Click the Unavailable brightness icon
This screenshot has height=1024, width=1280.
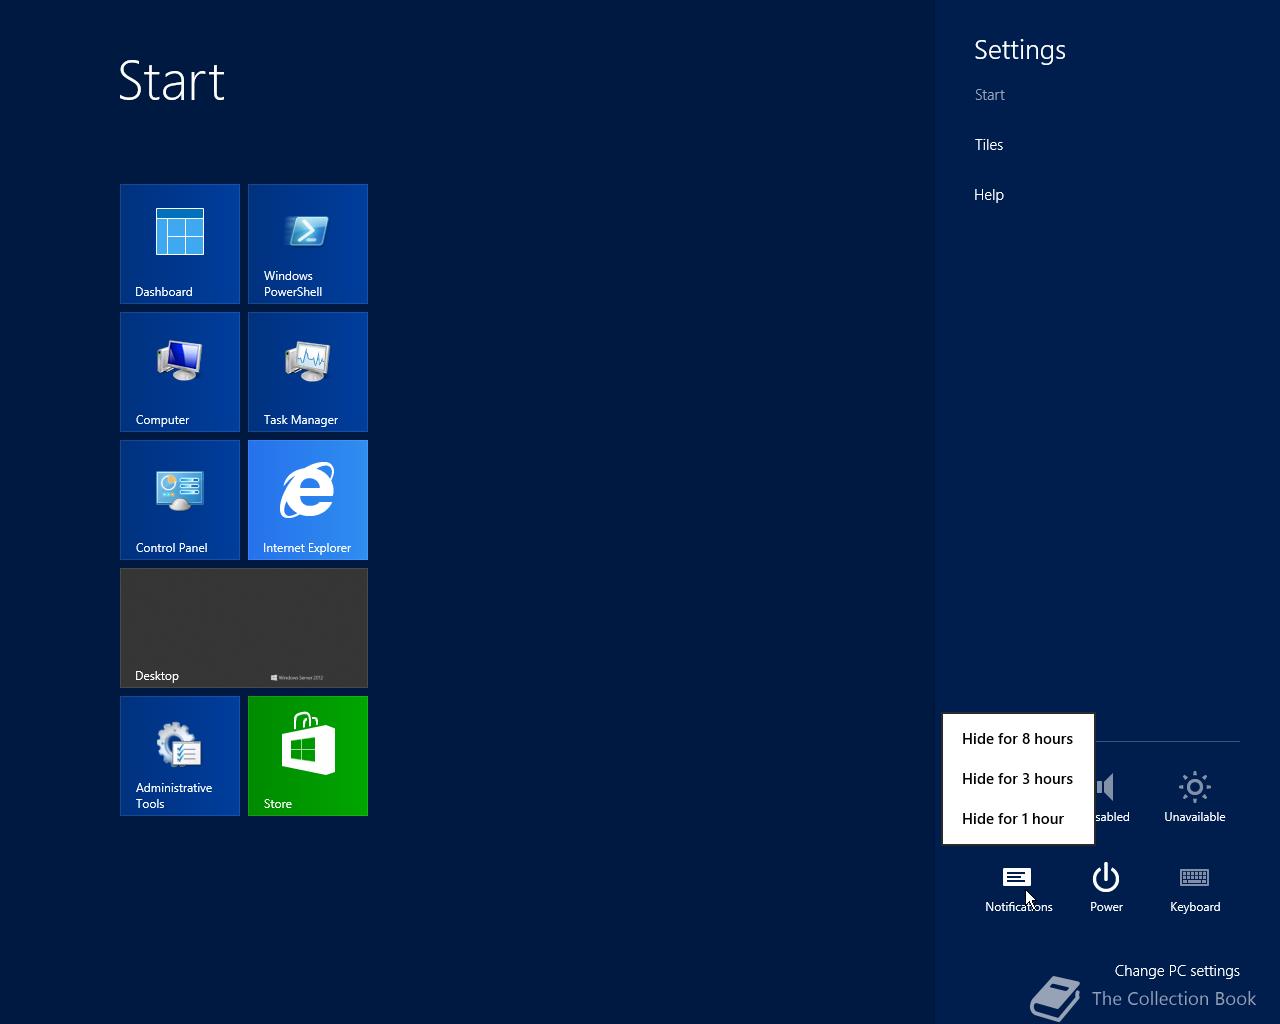point(1195,787)
